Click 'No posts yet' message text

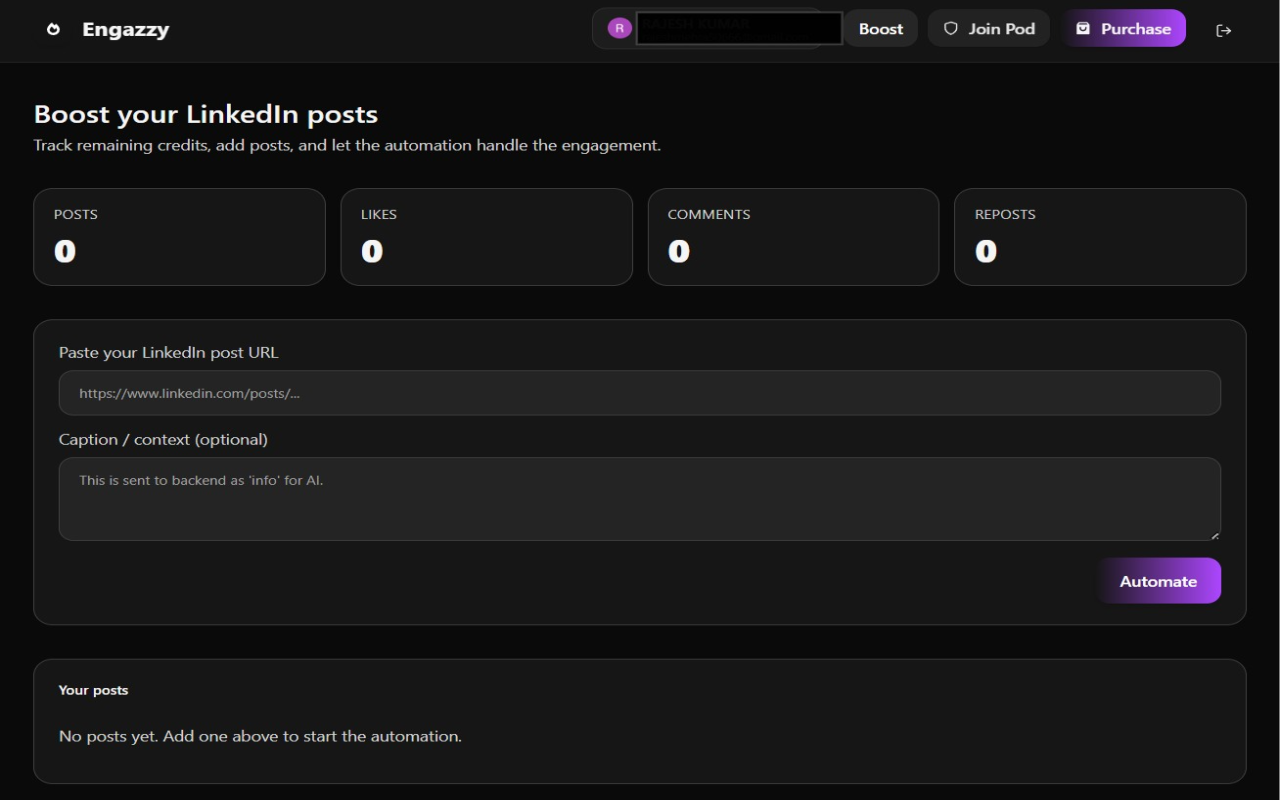coord(260,736)
